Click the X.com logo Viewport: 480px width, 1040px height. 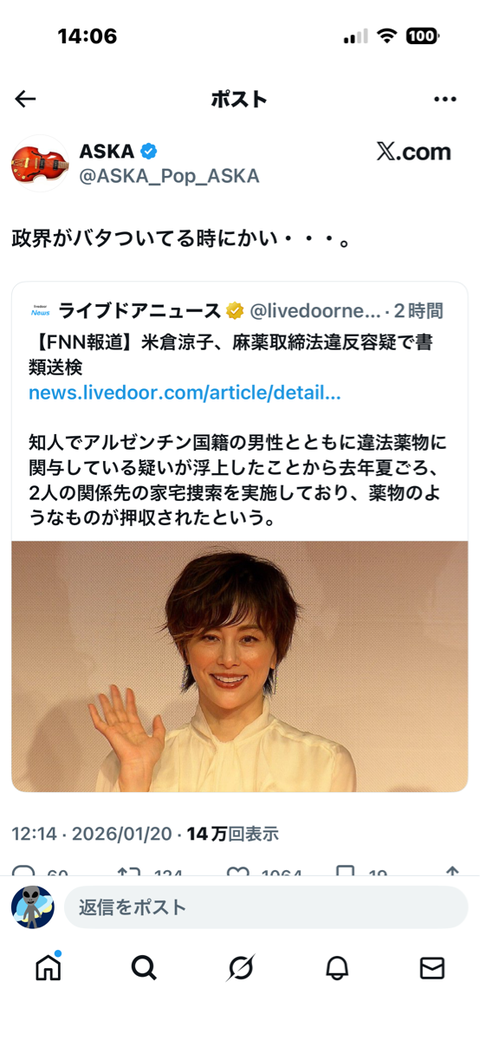click(x=414, y=152)
